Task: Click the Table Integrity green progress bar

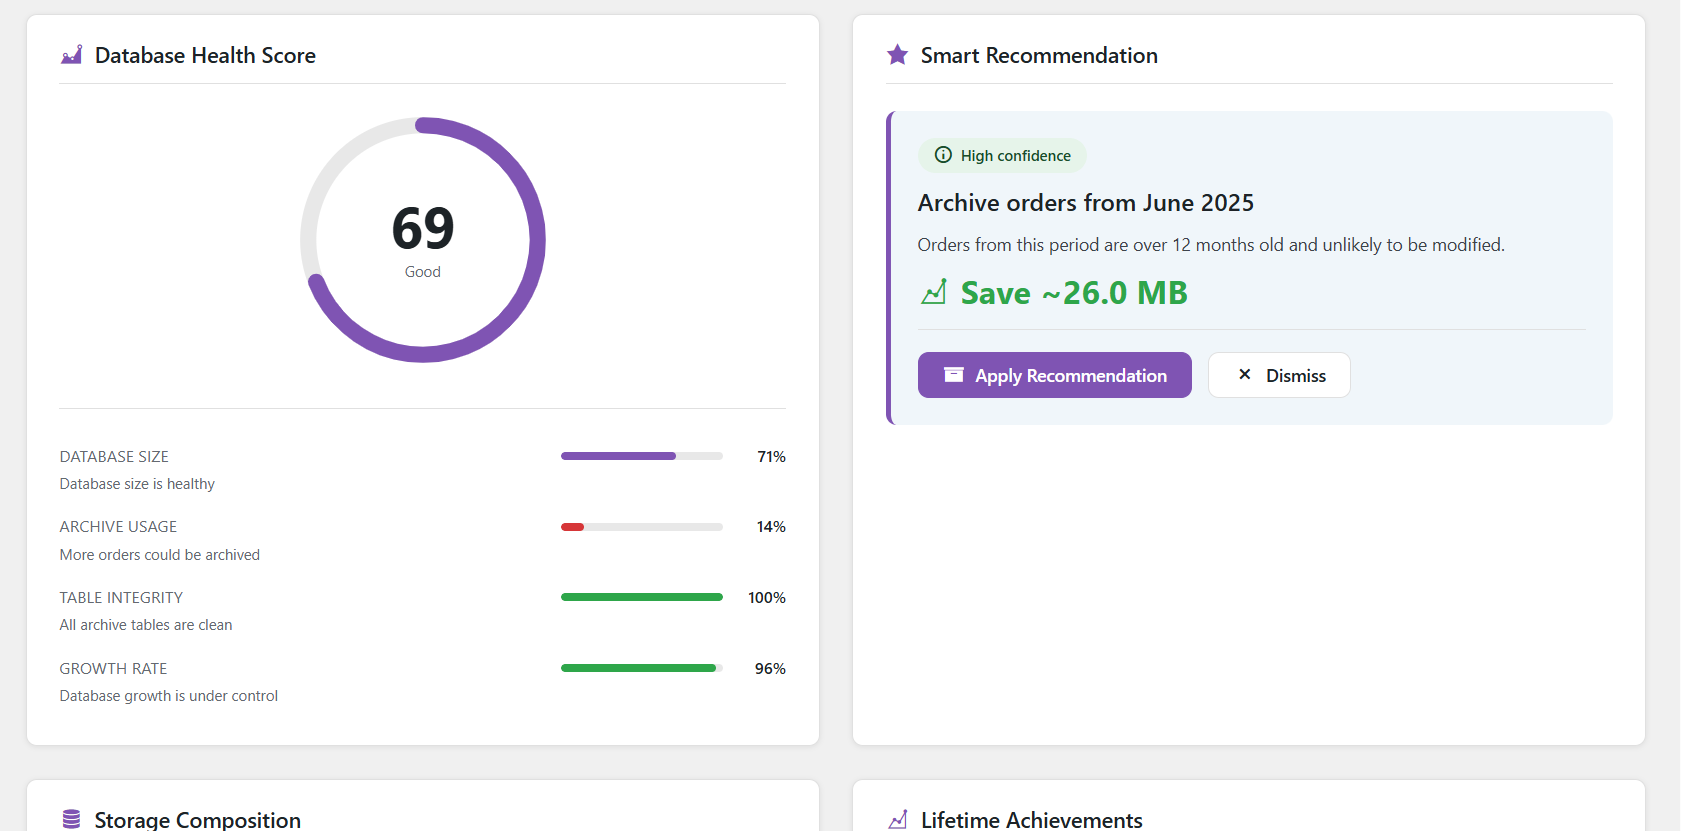Action: pos(642,597)
